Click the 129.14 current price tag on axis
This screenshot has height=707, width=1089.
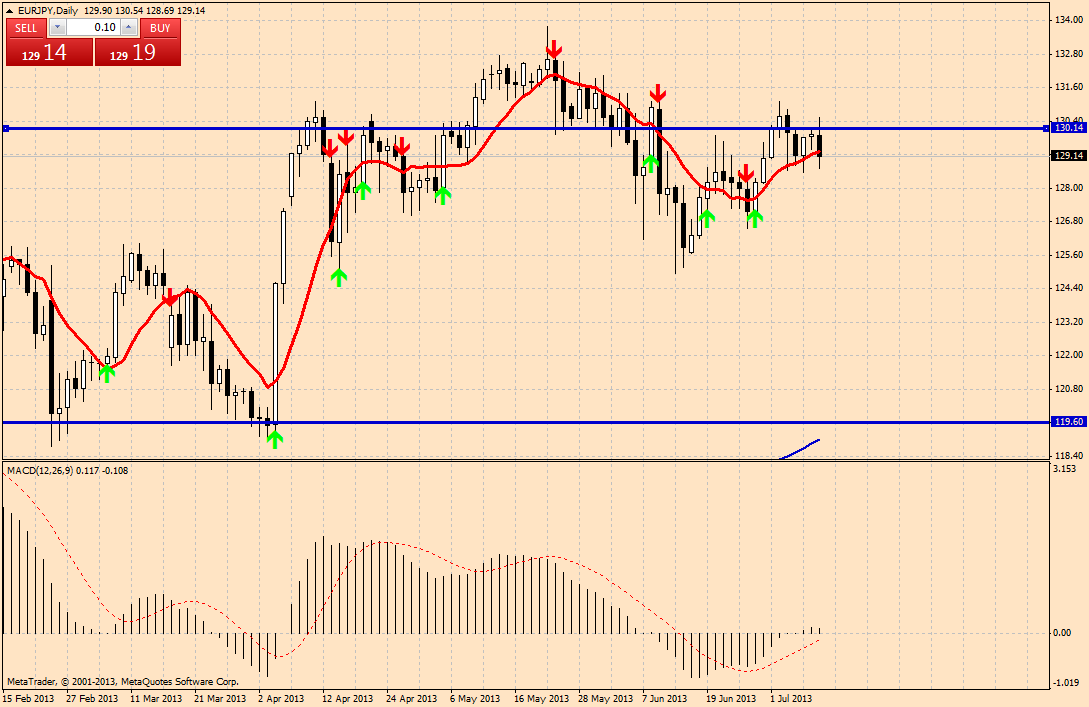(1069, 156)
